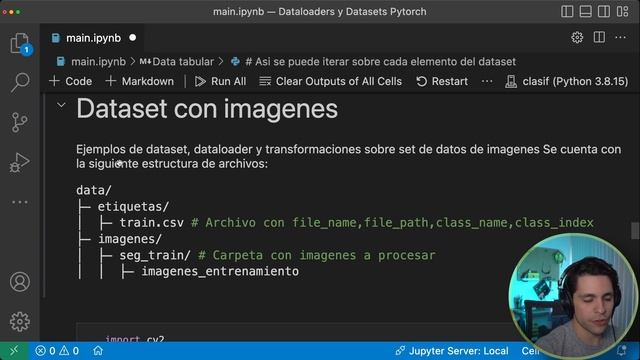Show additional views ellipsis in activity bar

[x=20, y=202]
